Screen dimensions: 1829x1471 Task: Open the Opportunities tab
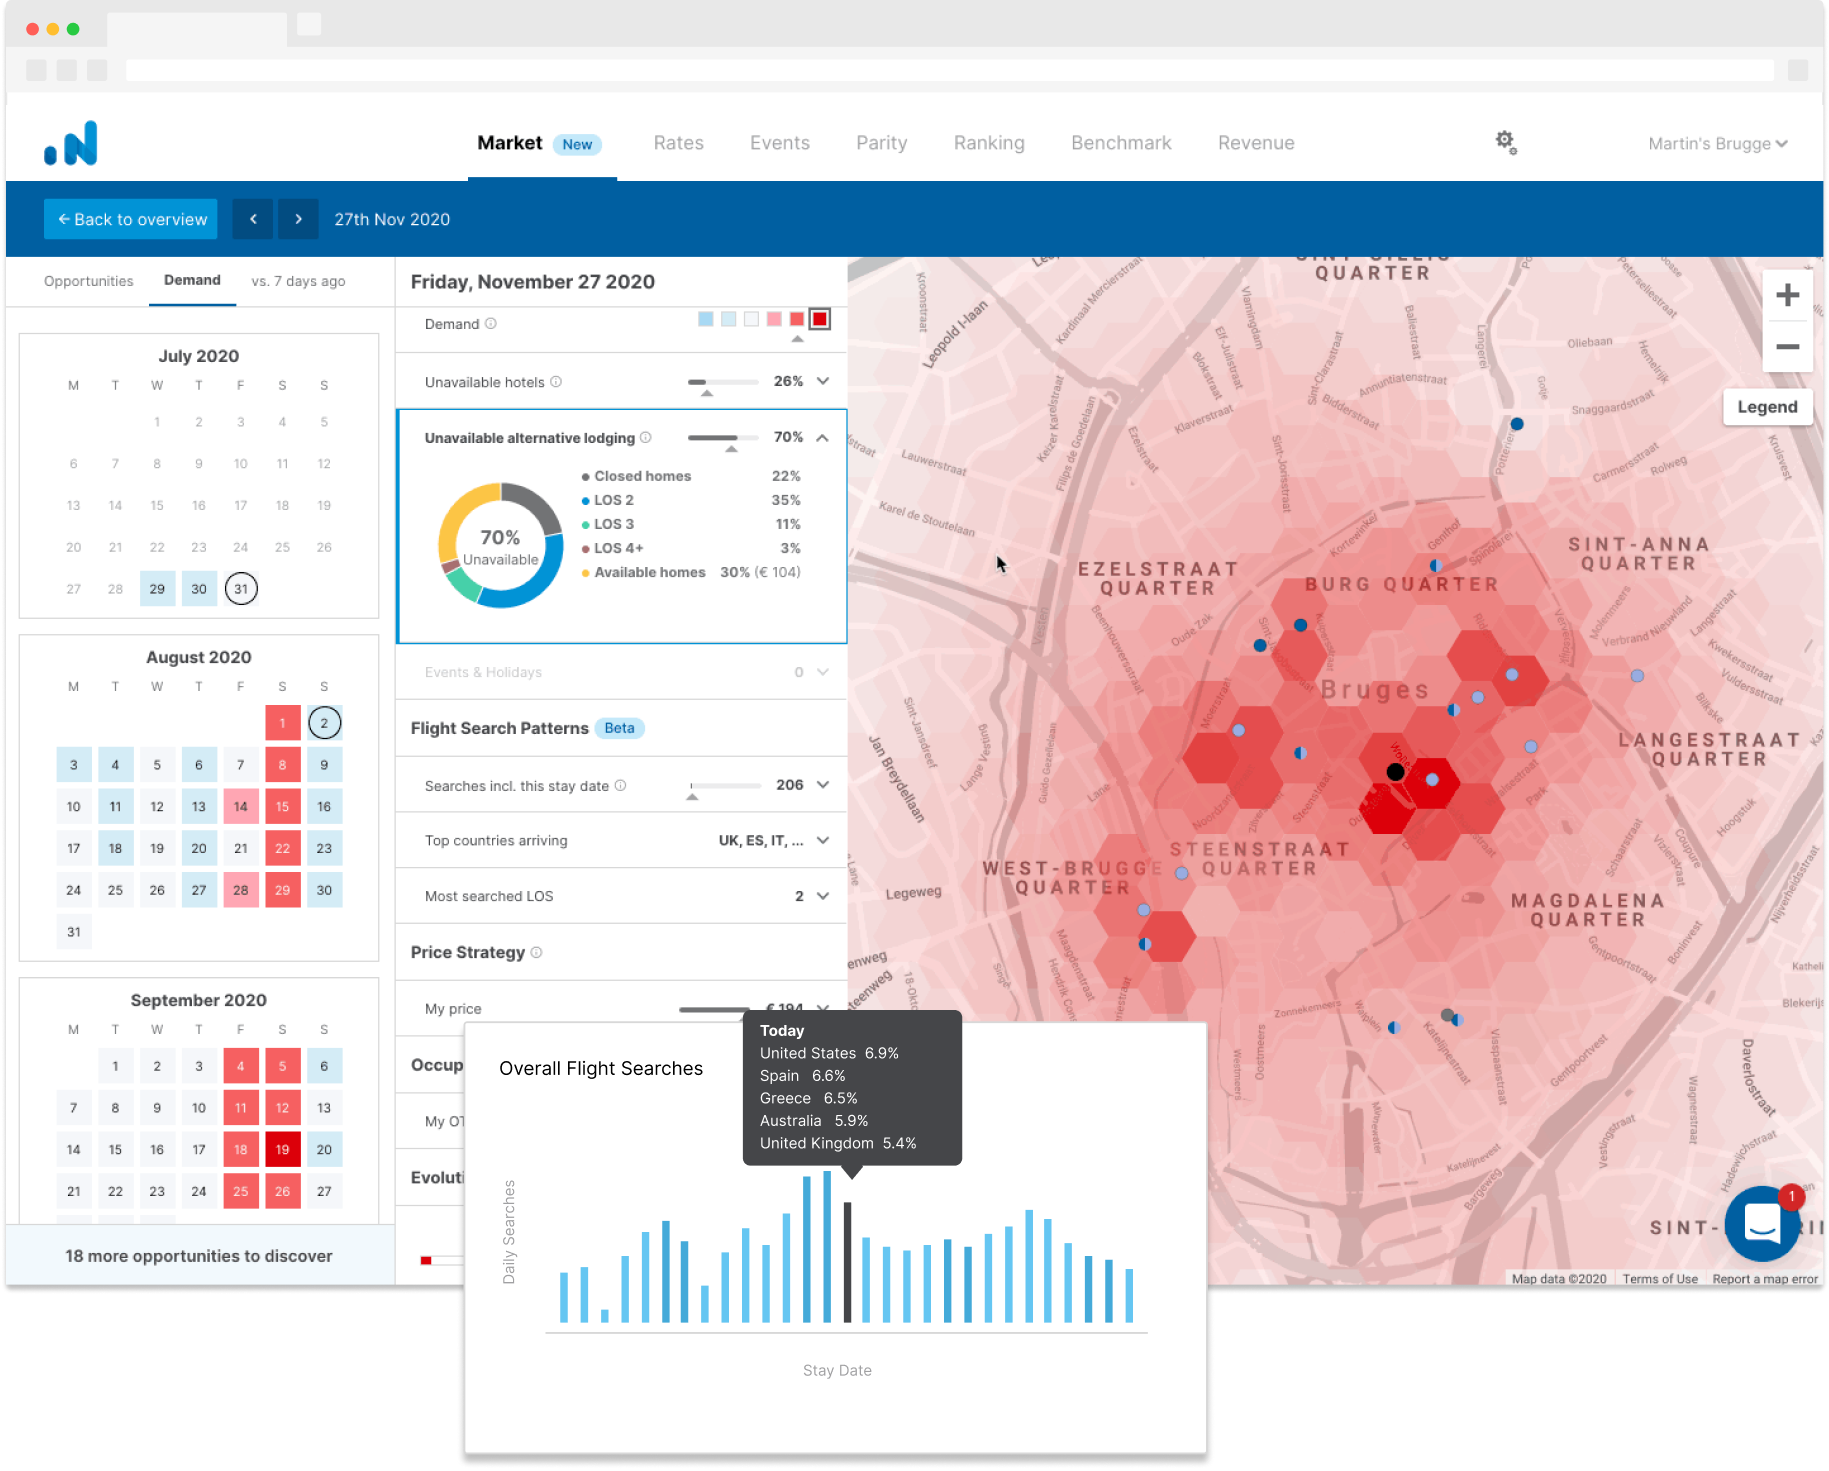point(88,280)
